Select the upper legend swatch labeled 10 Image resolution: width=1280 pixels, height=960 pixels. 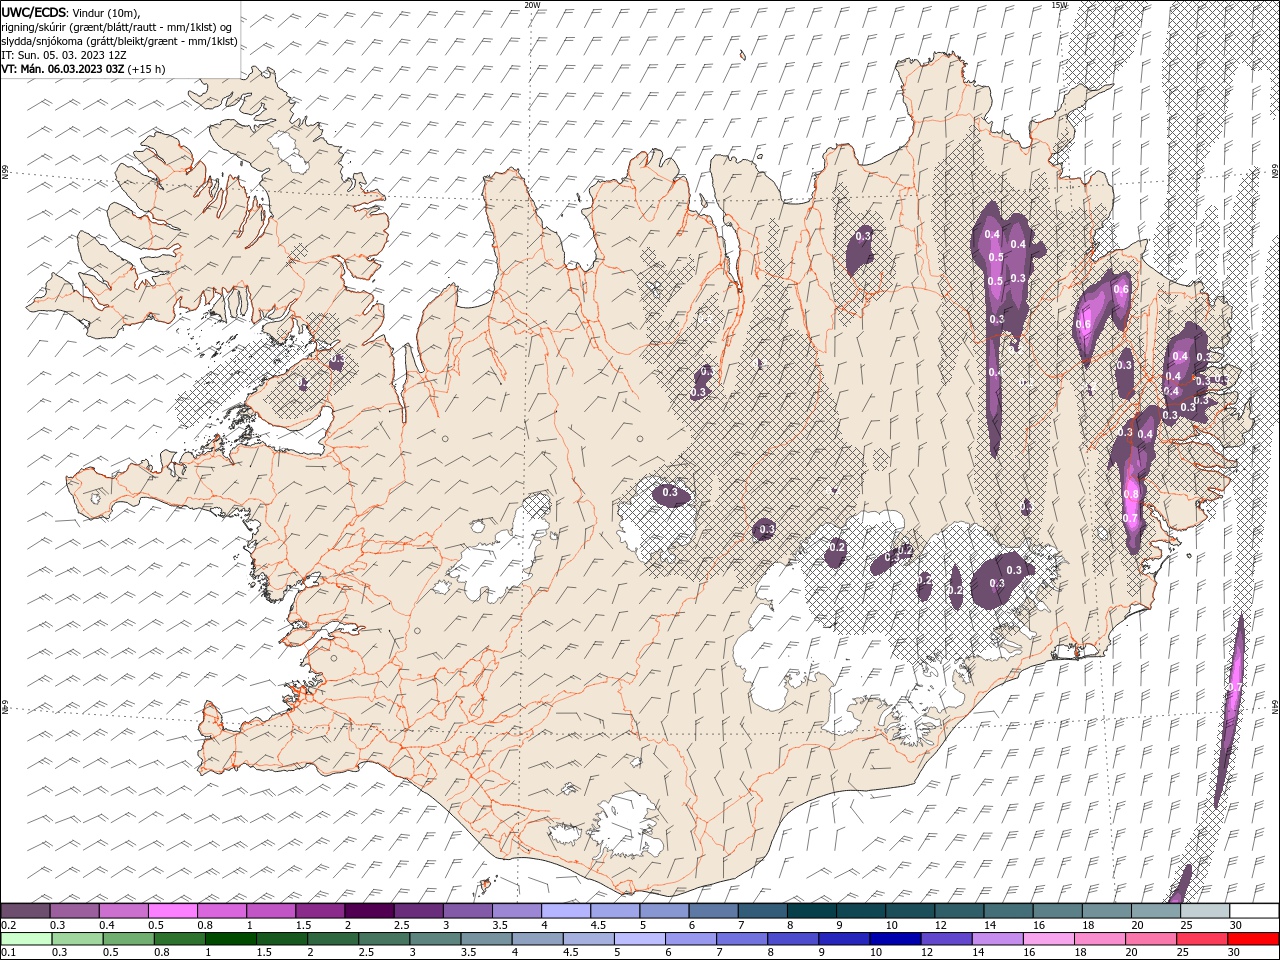tap(908, 911)
